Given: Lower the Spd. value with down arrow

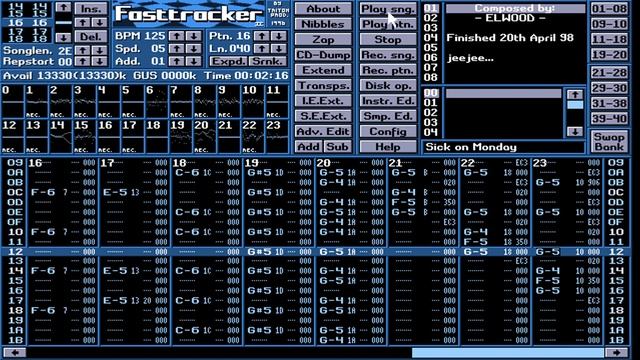Looking at the screenshot, I should tap(194, 49).
